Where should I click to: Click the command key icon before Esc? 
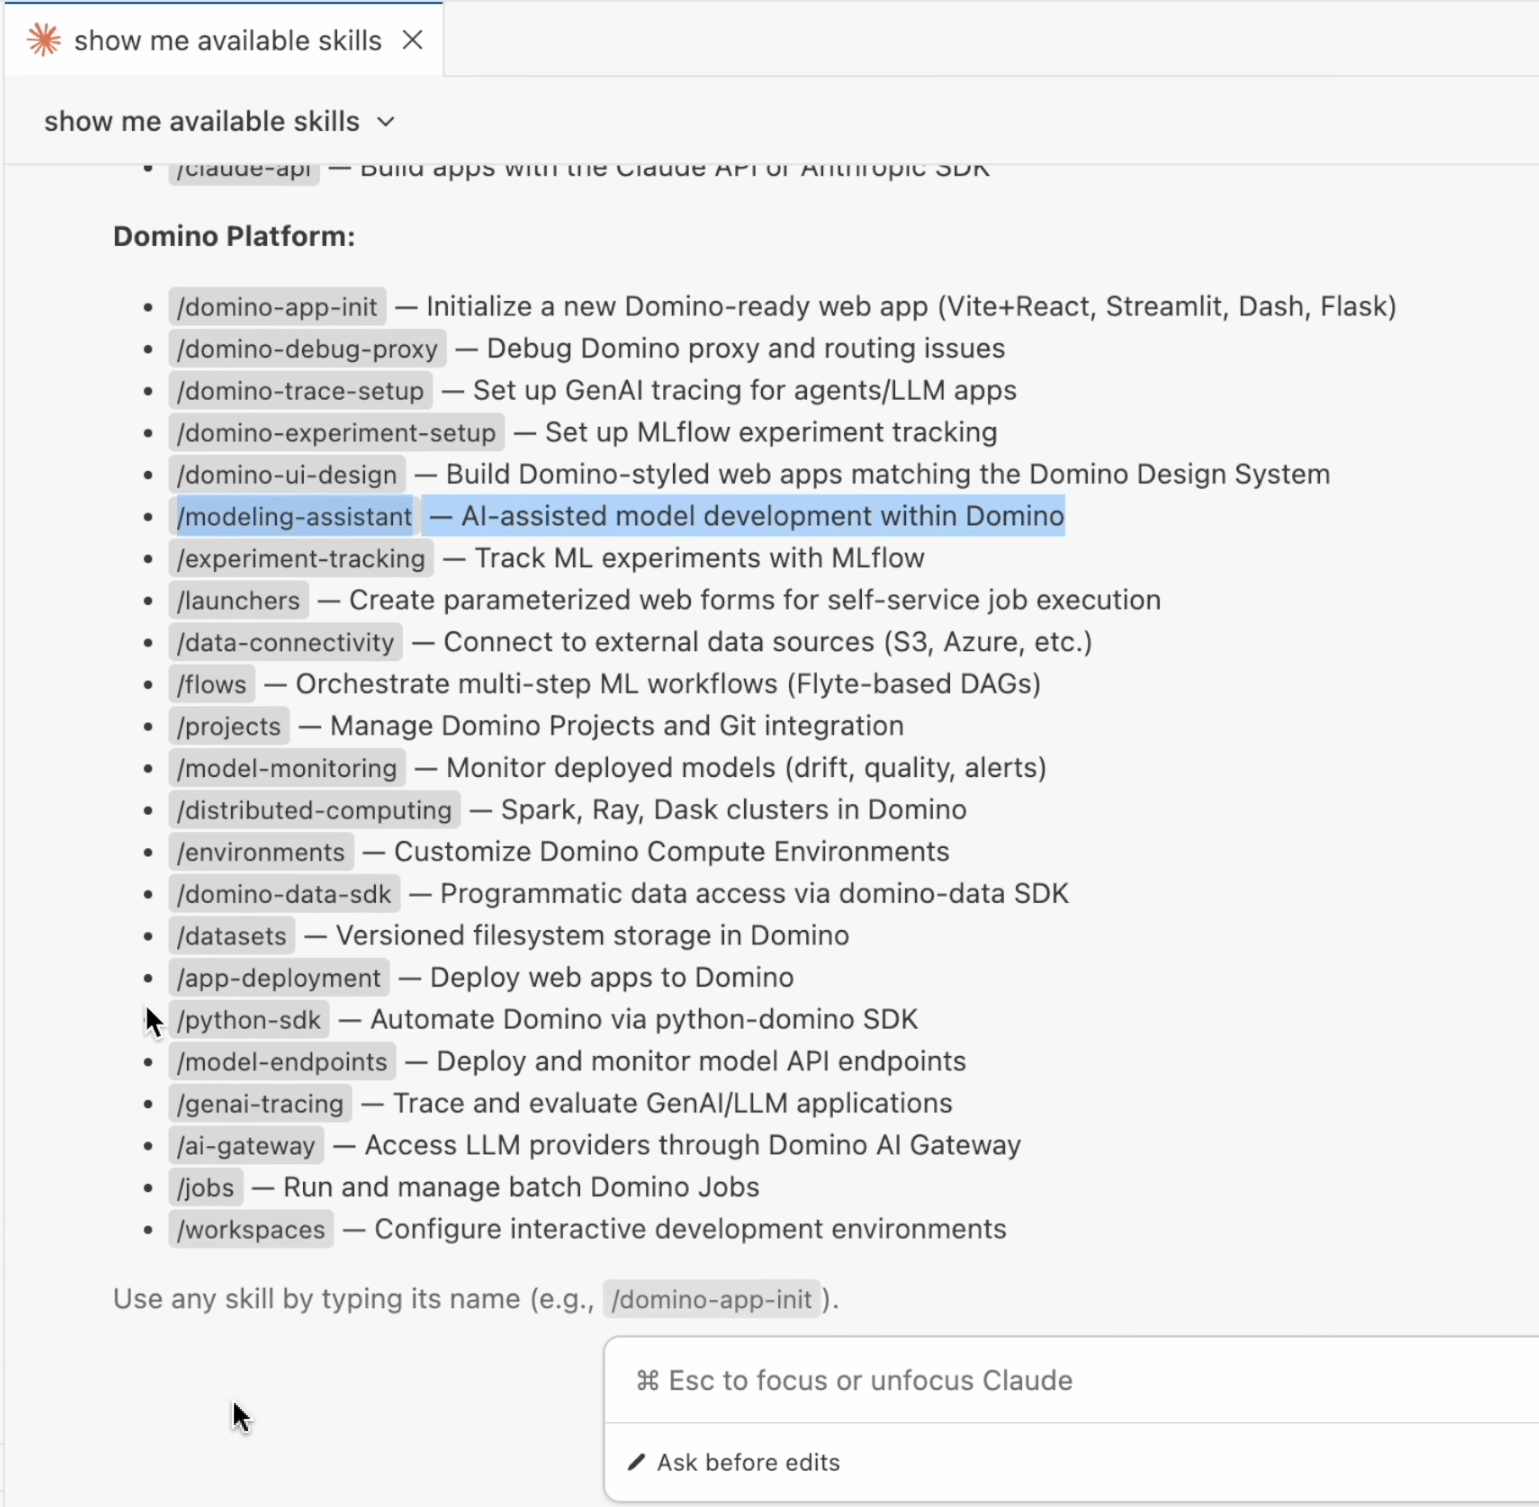coord(647,1381)
